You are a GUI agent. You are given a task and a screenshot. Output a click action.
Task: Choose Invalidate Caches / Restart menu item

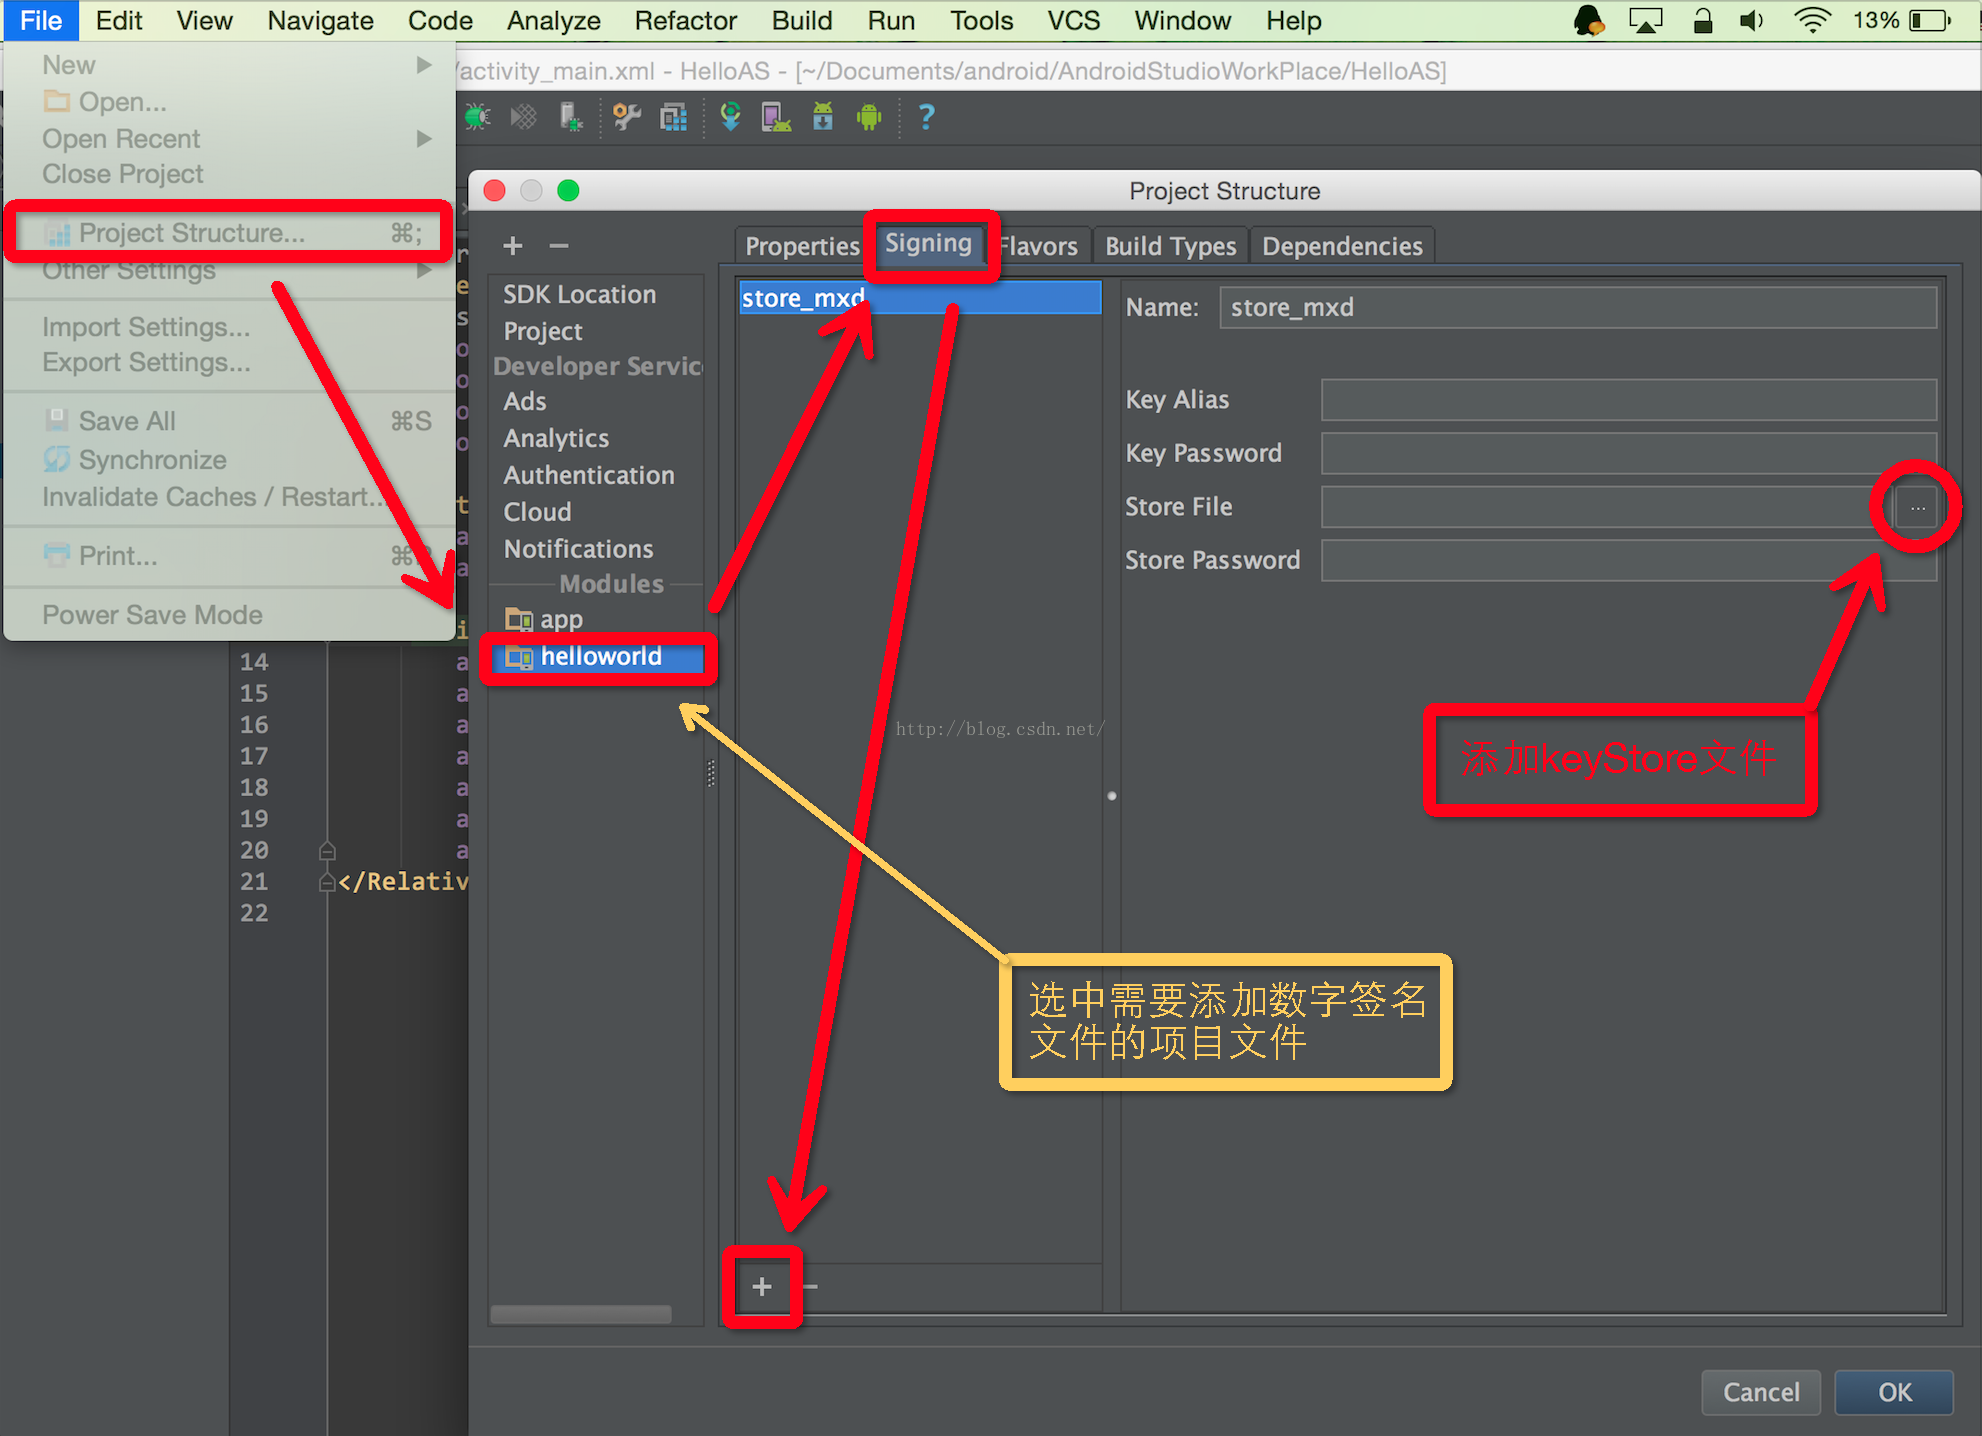tap(230, 497)
